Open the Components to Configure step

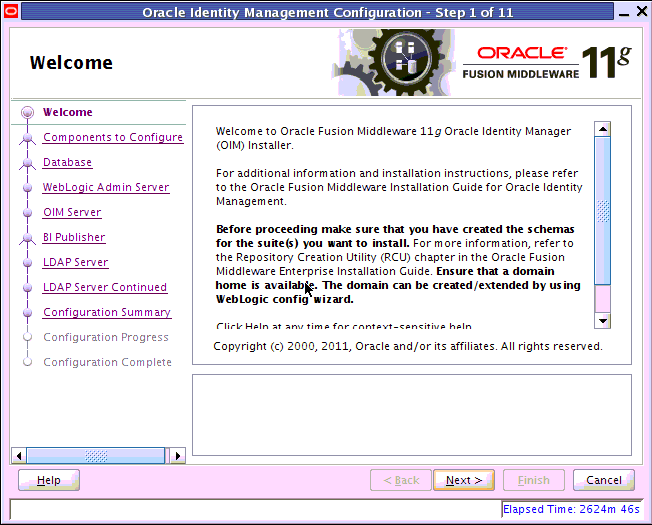[113, 137]
